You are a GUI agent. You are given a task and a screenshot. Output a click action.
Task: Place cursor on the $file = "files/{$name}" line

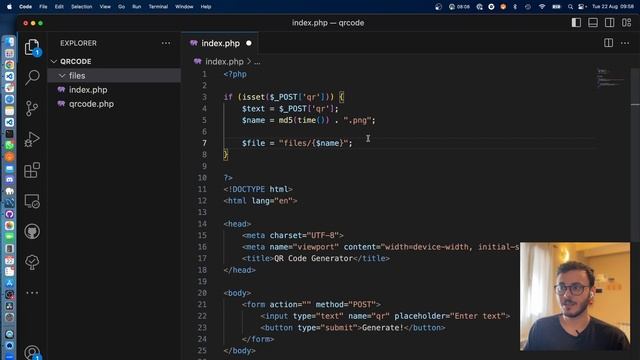pyautogui.click(x=297, y=143)
